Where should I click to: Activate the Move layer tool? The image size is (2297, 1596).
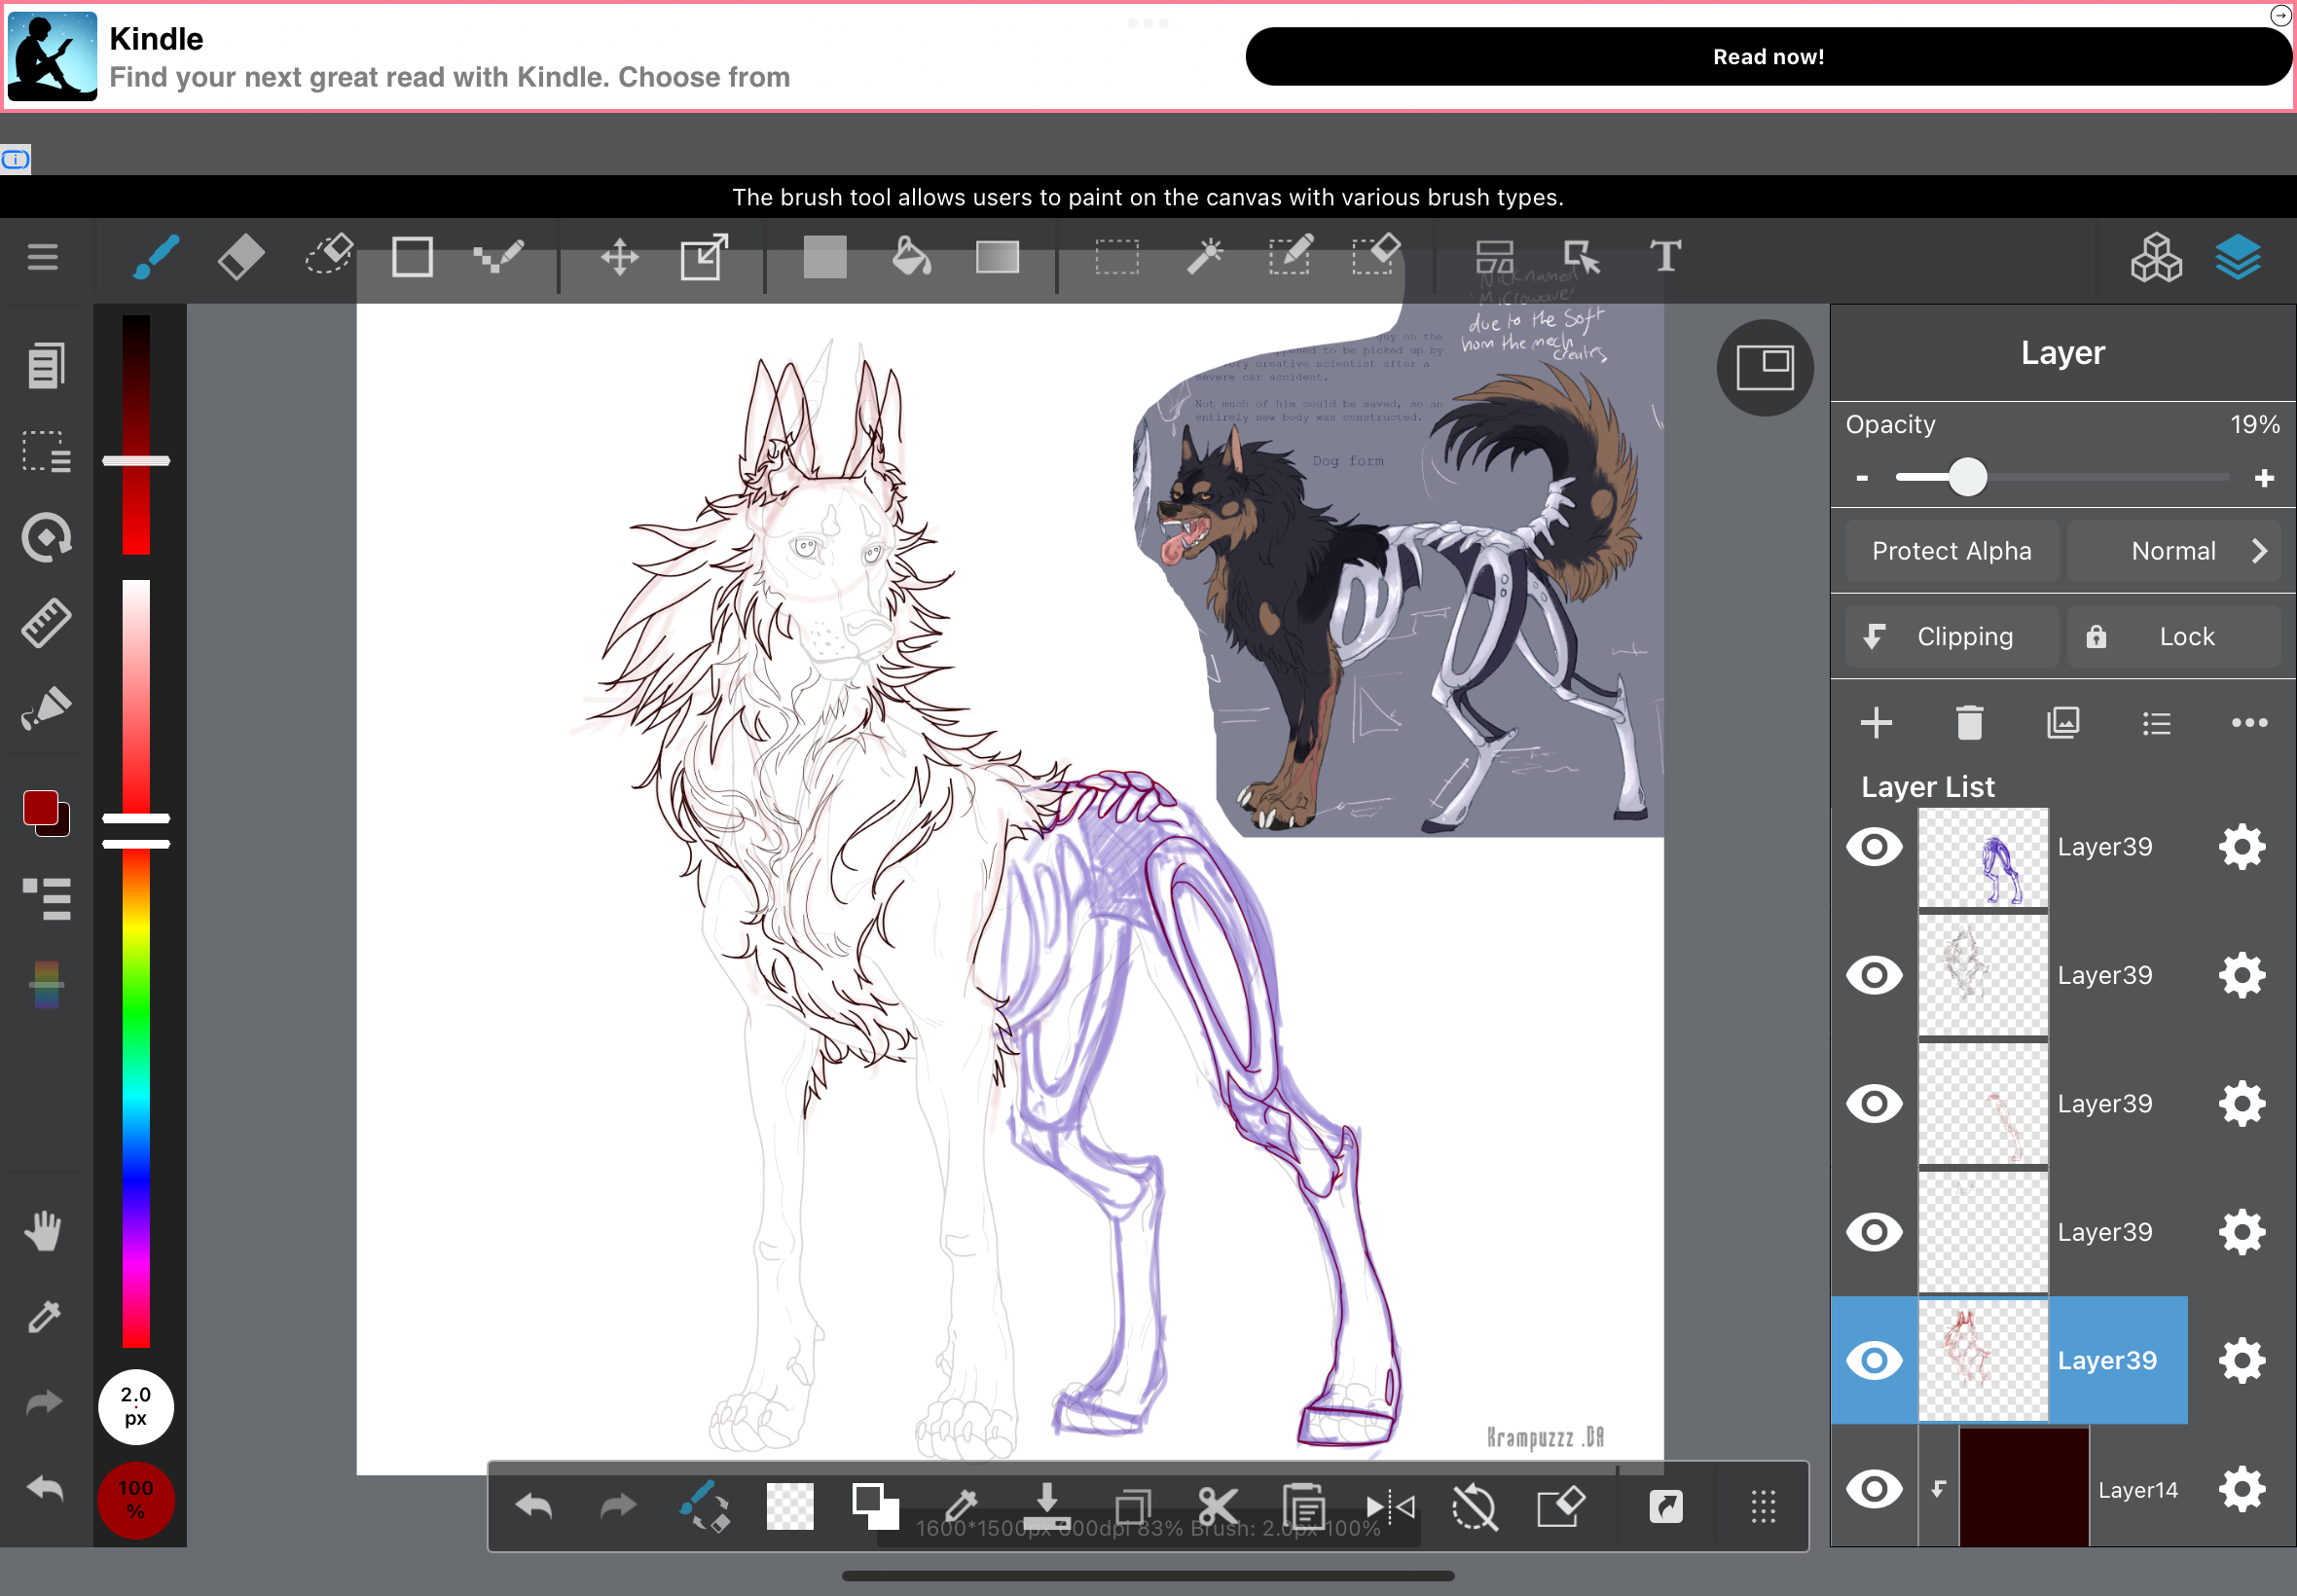[619, 258]
